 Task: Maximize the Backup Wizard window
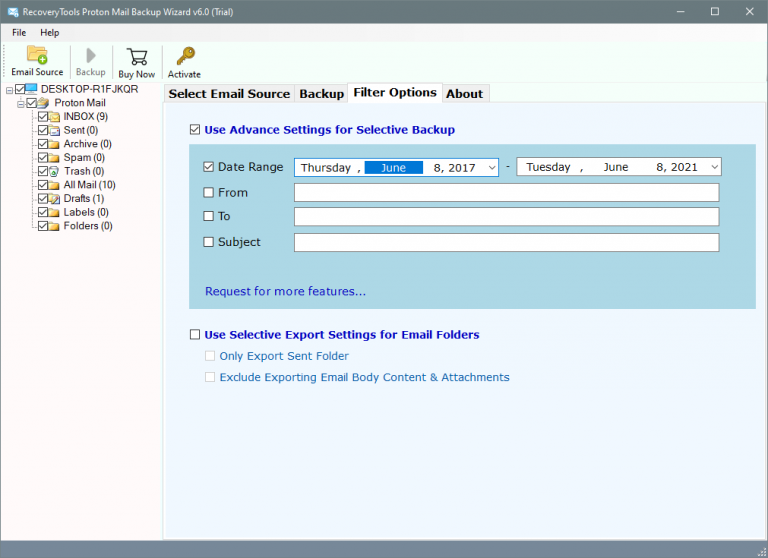coord(715,12)
